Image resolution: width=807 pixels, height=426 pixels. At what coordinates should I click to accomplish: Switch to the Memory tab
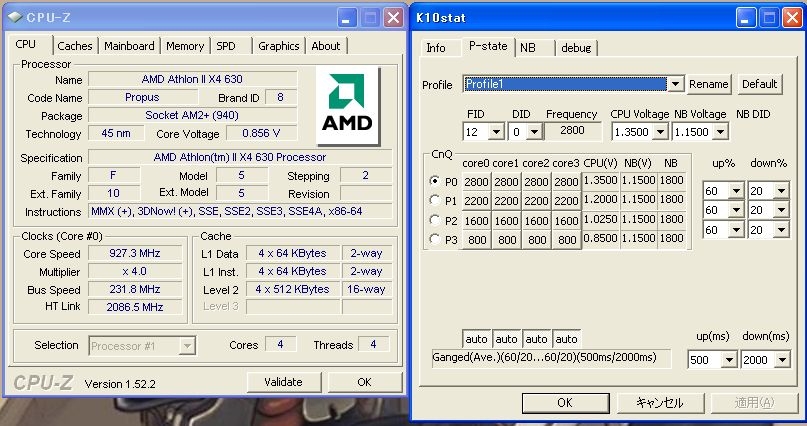click(x=185, y=46)
